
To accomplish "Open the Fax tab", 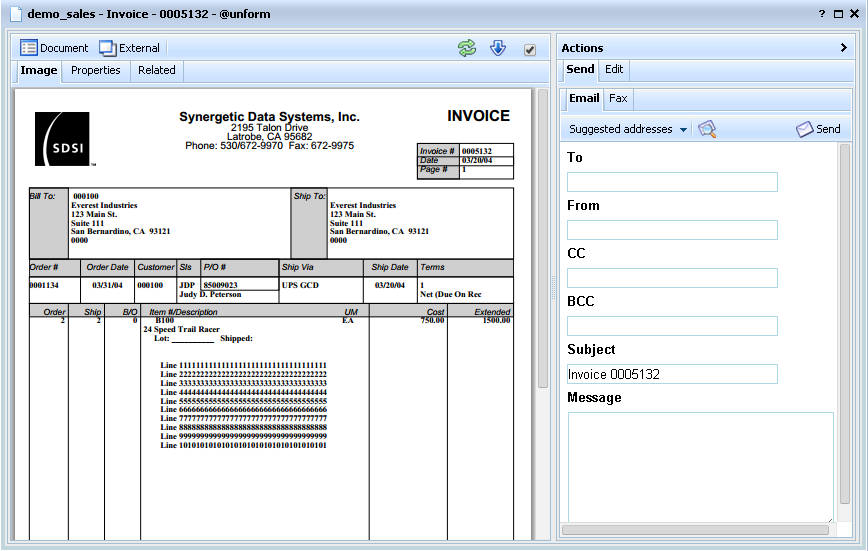I will [x=619, y=98].
